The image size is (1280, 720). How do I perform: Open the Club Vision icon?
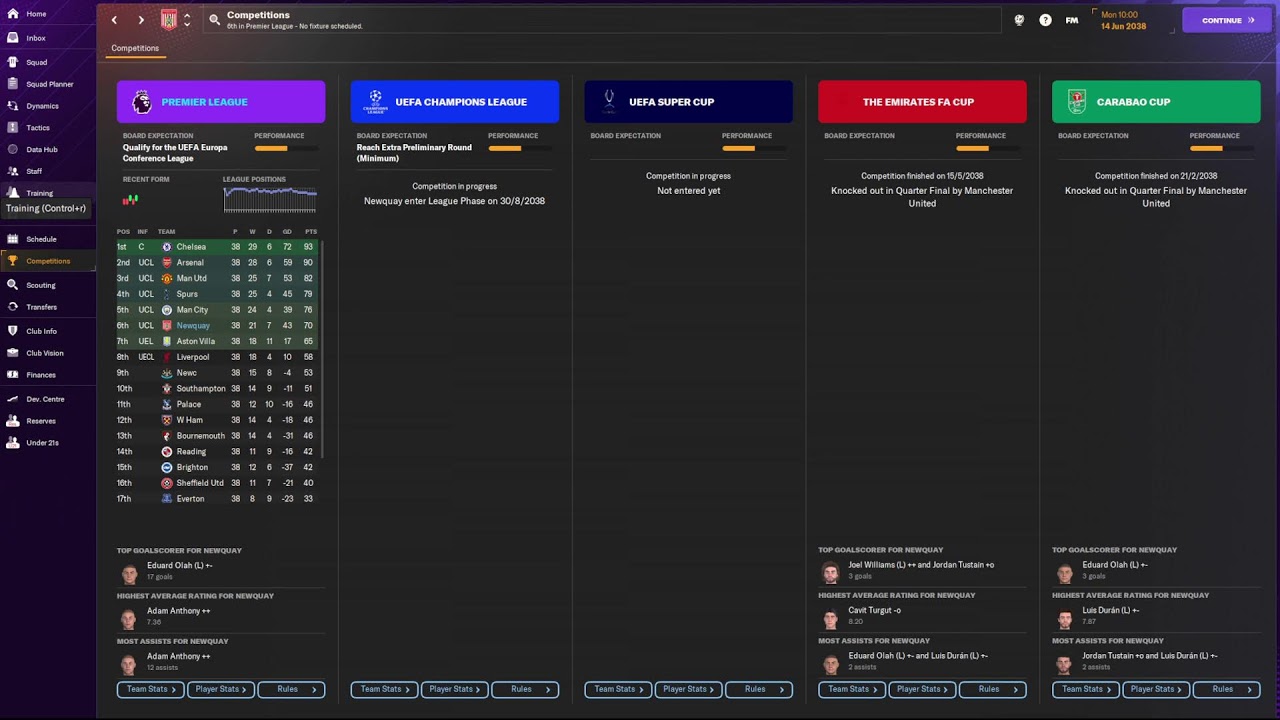point(13,353)
